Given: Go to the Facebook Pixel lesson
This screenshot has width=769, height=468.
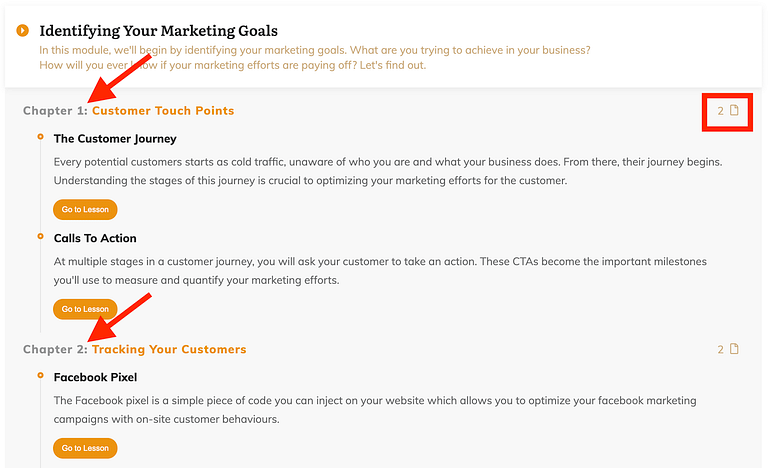Looking at the screenshot, I should tap(85, 448).
